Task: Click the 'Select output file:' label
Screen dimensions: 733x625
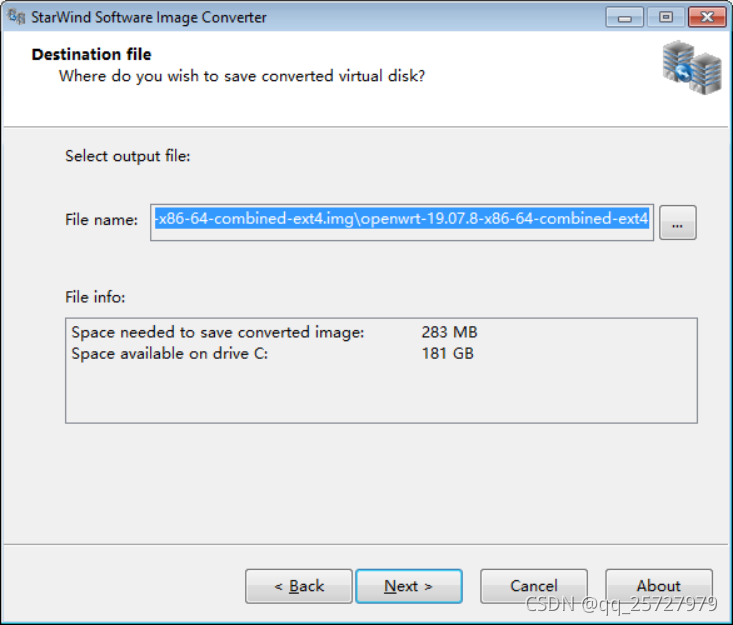Action: pyautogui.click(x=127, y=156)
